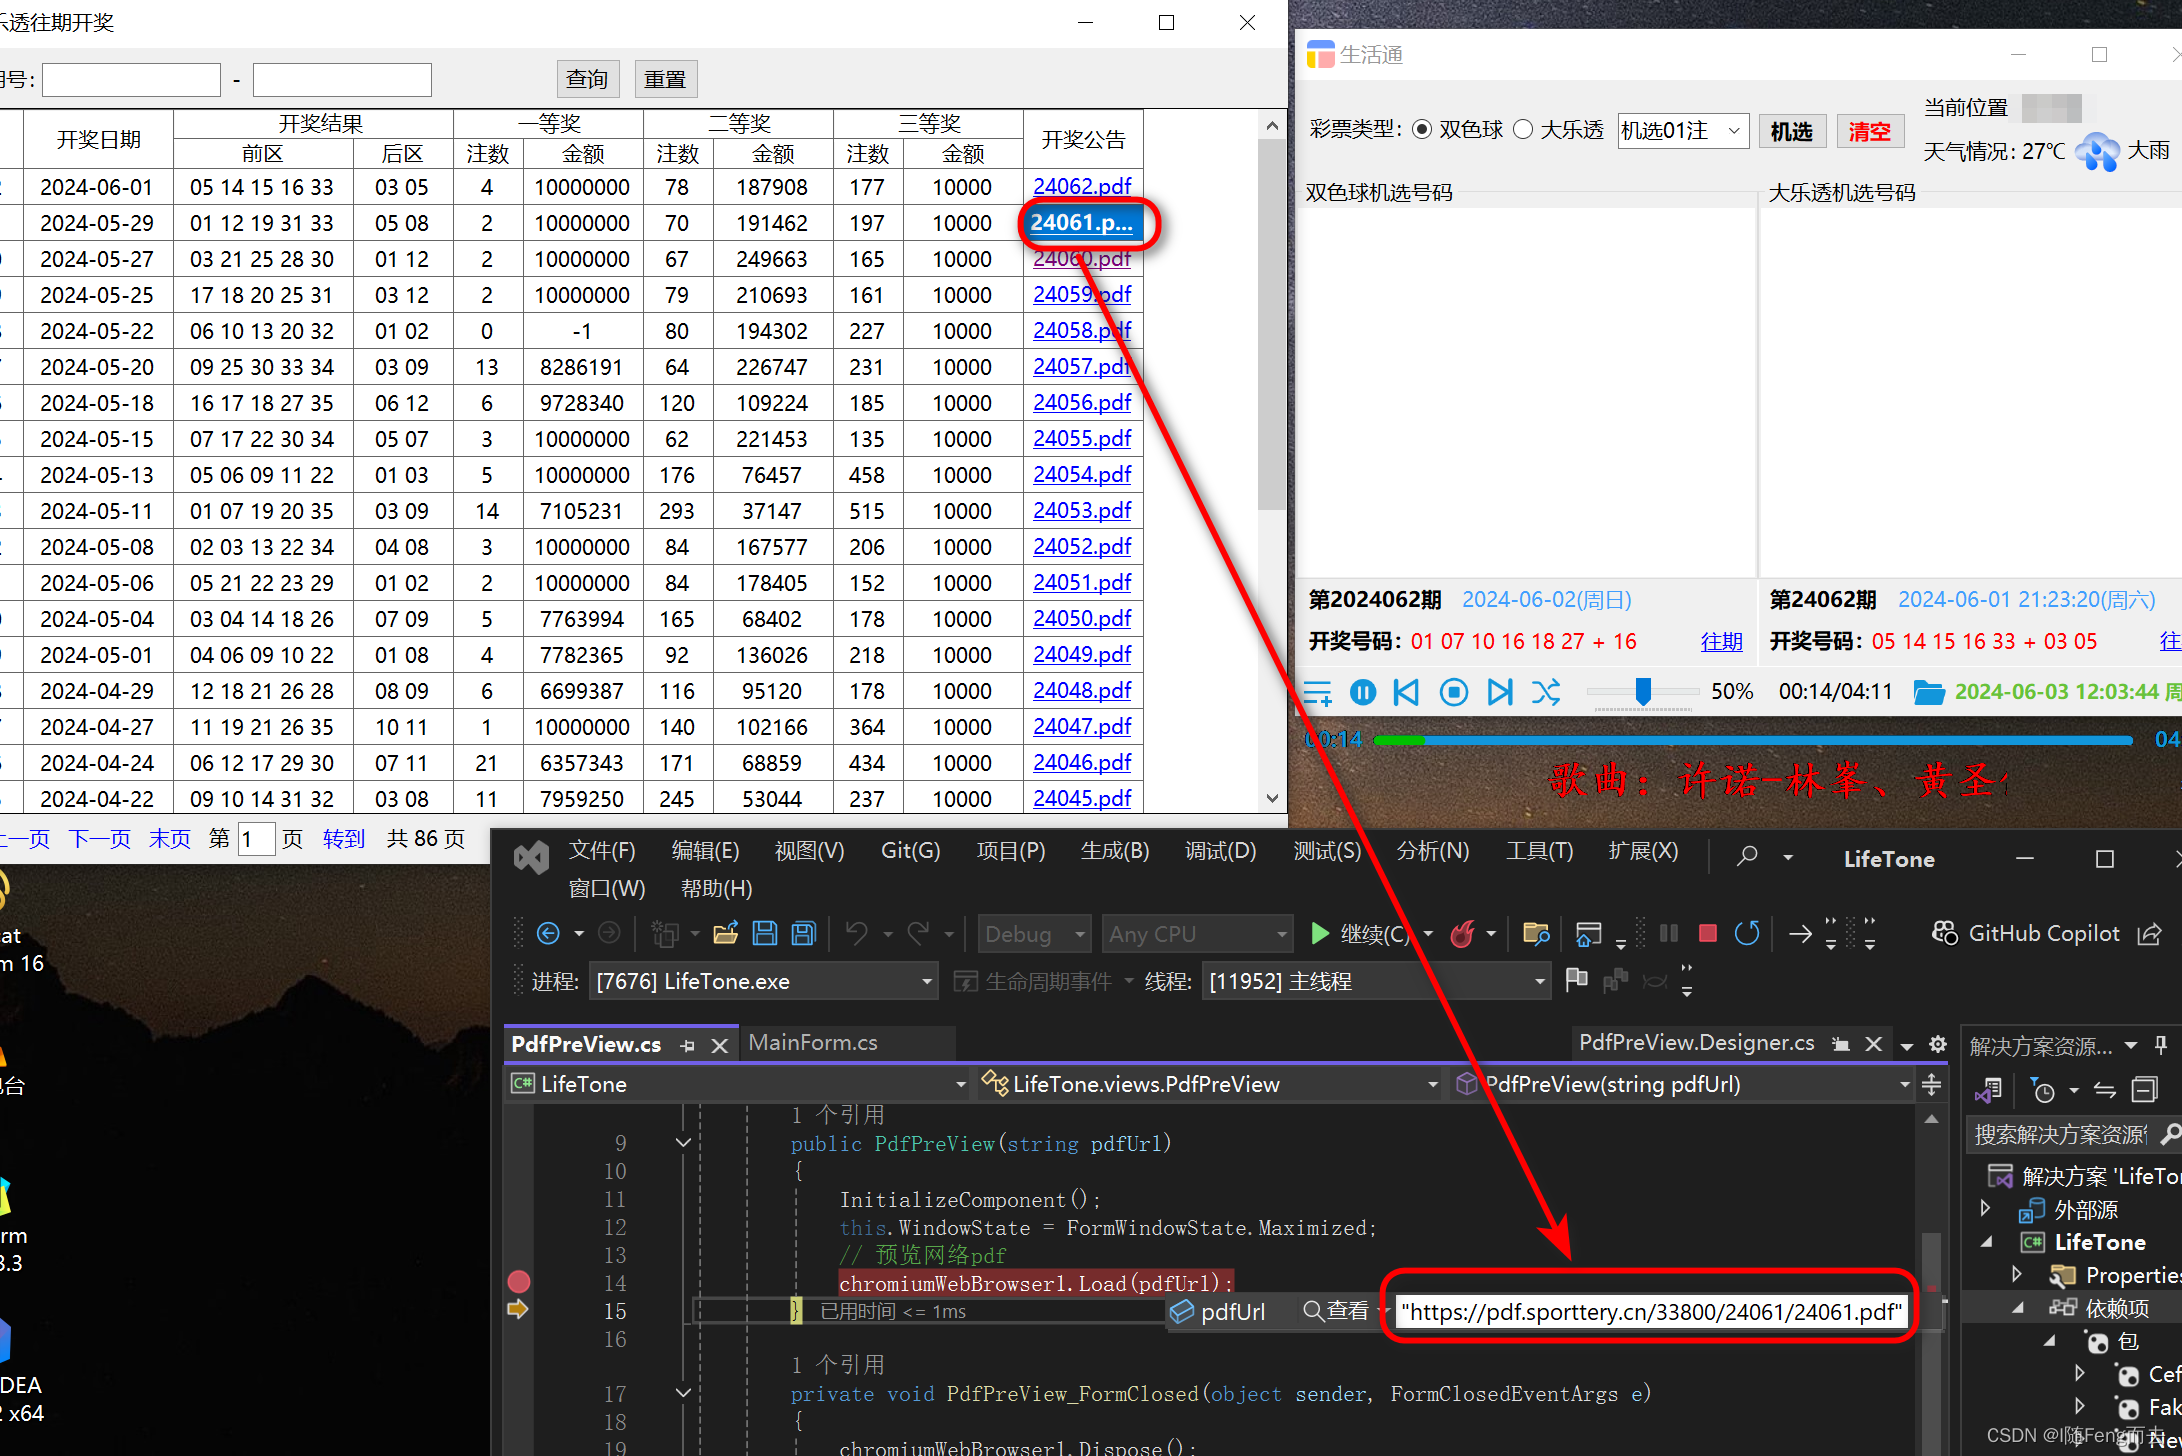Viewport: 2182px width, 1456px height.
Task: Open the Git(G) menu
Action: coord(910,851)
